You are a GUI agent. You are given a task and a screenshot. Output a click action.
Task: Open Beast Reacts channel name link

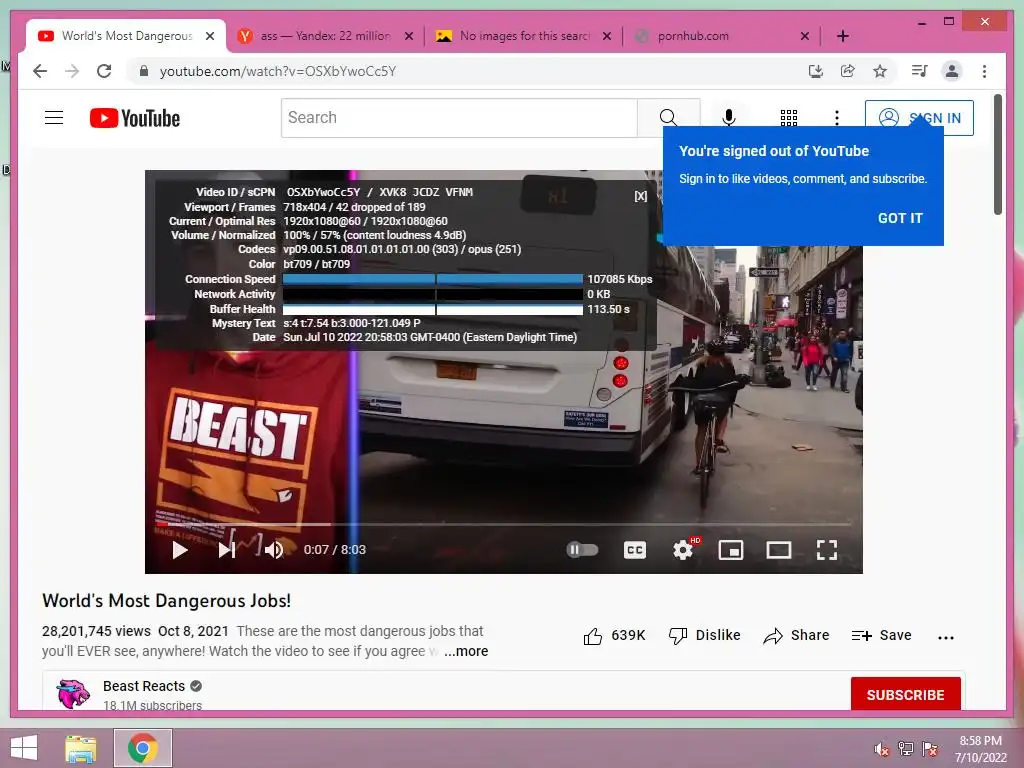(x=144, y=686)
